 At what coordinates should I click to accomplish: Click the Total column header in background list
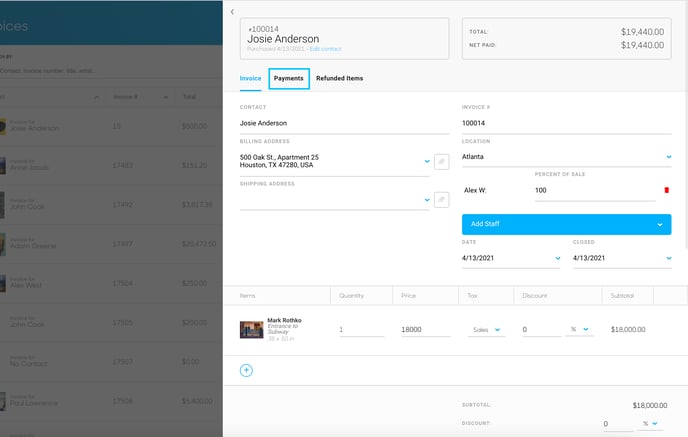click(190, 97)
